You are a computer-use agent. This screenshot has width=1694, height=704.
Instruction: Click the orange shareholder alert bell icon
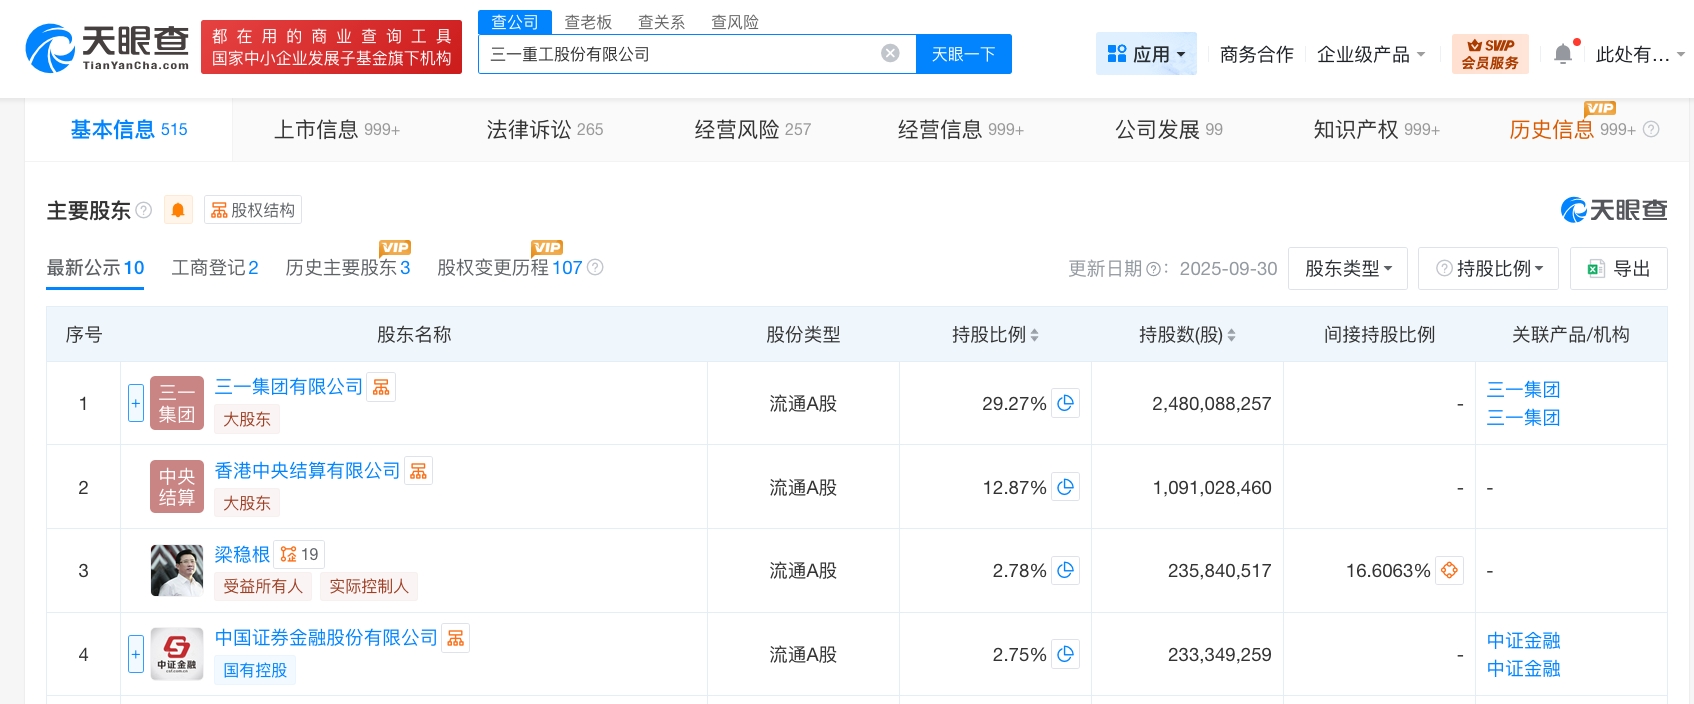click(178, 210)
